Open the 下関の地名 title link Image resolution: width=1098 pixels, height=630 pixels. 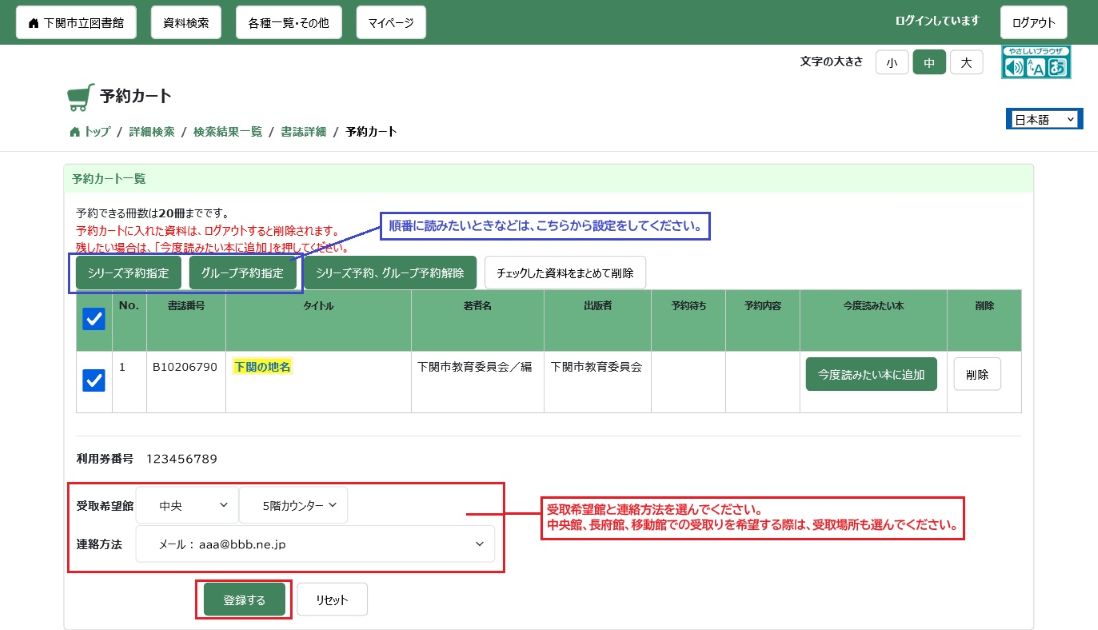(x=262, y=367)
